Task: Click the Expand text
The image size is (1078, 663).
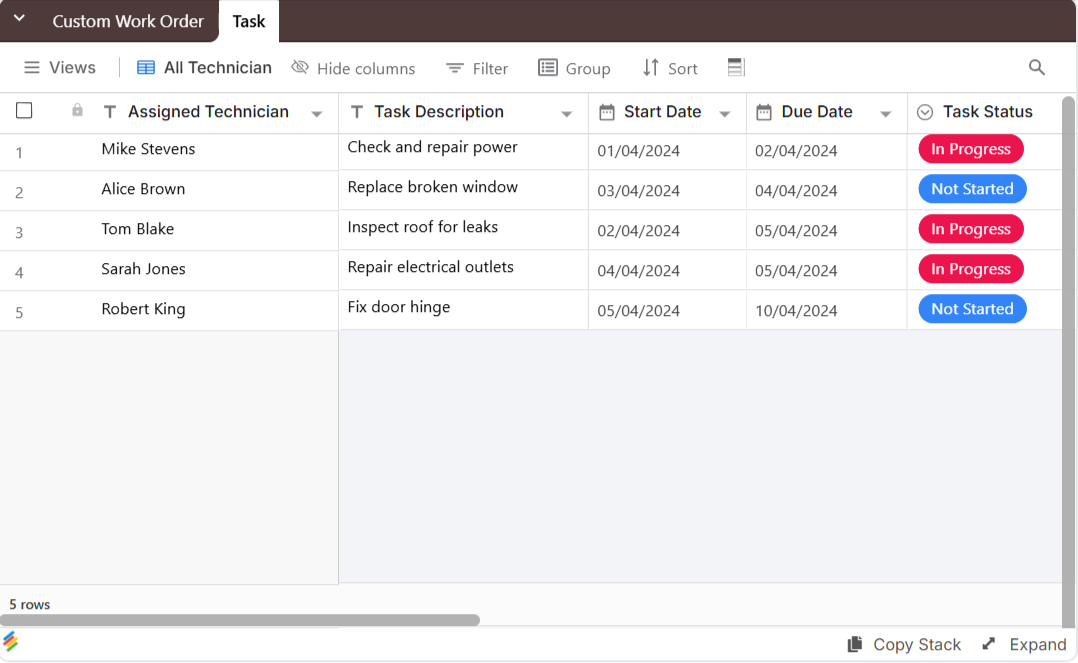Action: tap(1037, 644)
